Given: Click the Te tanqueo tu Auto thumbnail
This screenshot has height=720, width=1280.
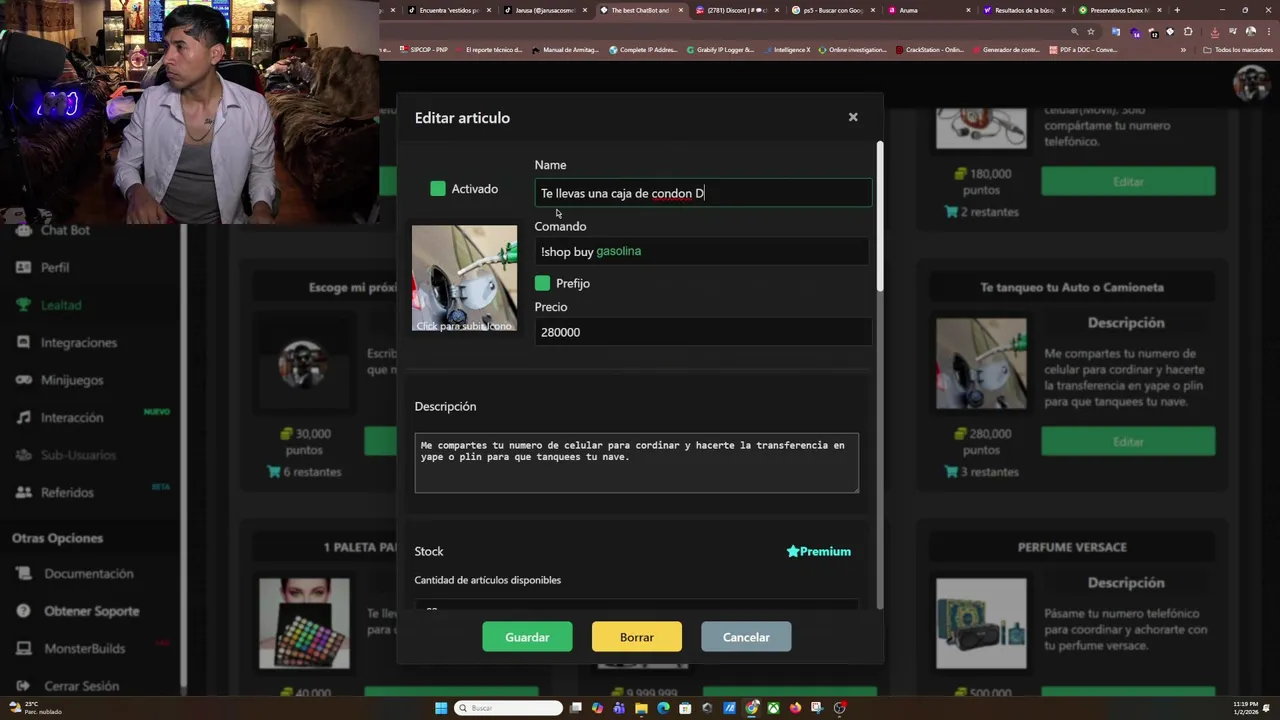Looking at the screenshot, I should 981,363.
